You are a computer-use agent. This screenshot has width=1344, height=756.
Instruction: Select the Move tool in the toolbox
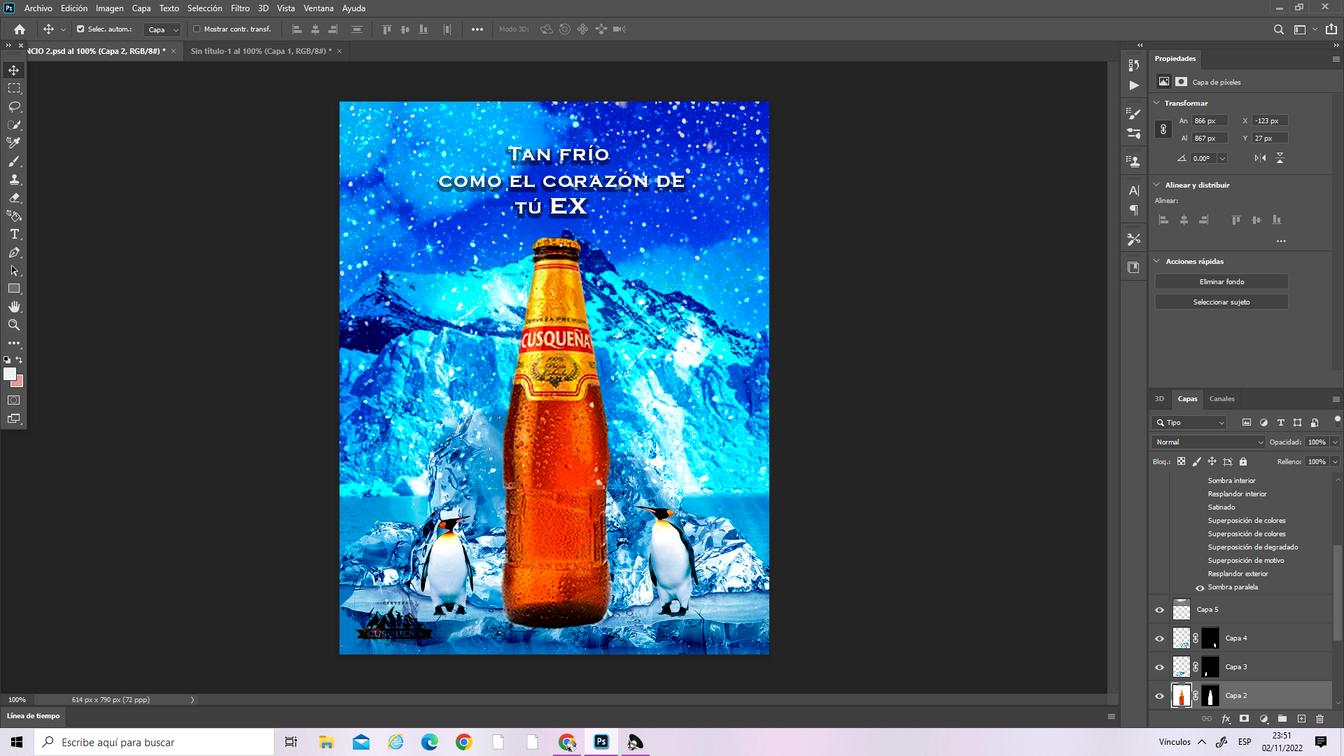(x=14, y=70)
